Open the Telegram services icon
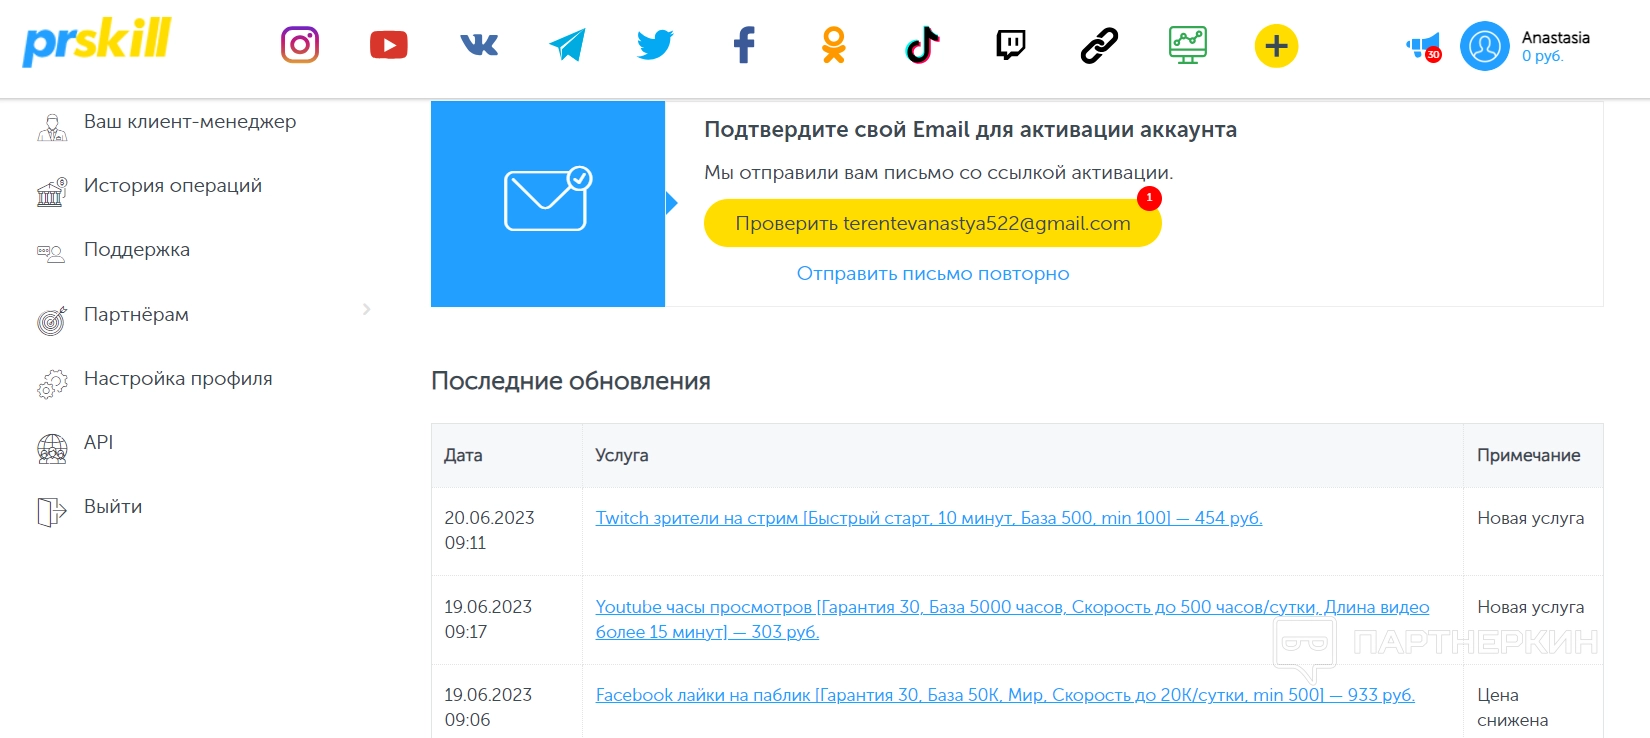 point(567,45)
